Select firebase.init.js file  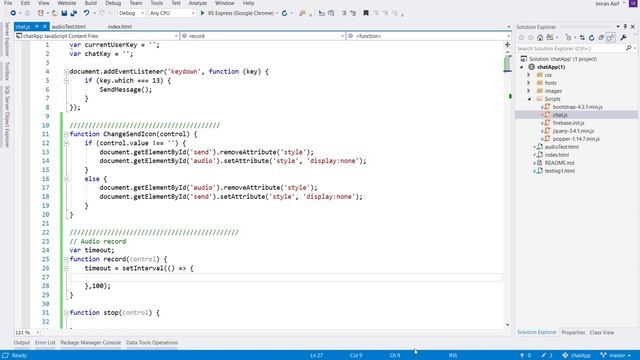569,123
